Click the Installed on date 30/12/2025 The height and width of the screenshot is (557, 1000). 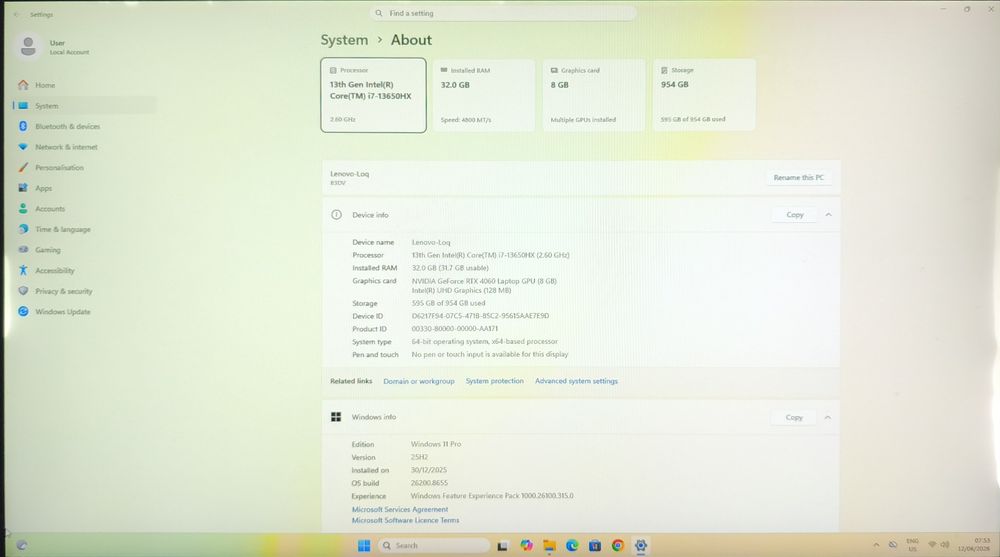click(429, 470)
